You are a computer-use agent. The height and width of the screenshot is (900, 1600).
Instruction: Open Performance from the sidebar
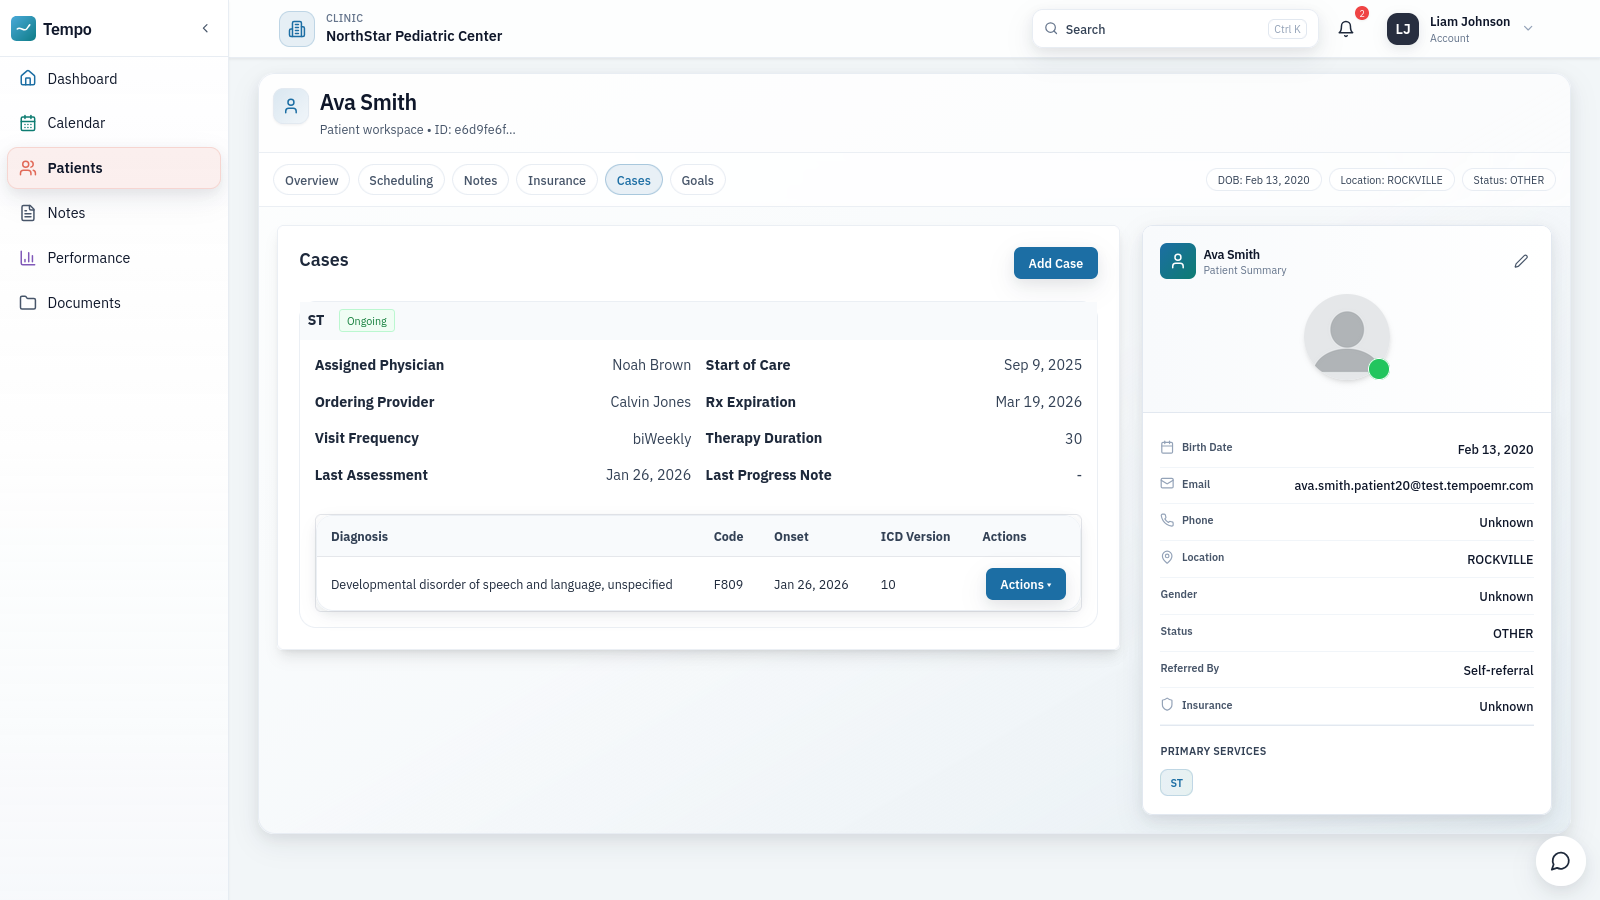click(x=114, y=258)
